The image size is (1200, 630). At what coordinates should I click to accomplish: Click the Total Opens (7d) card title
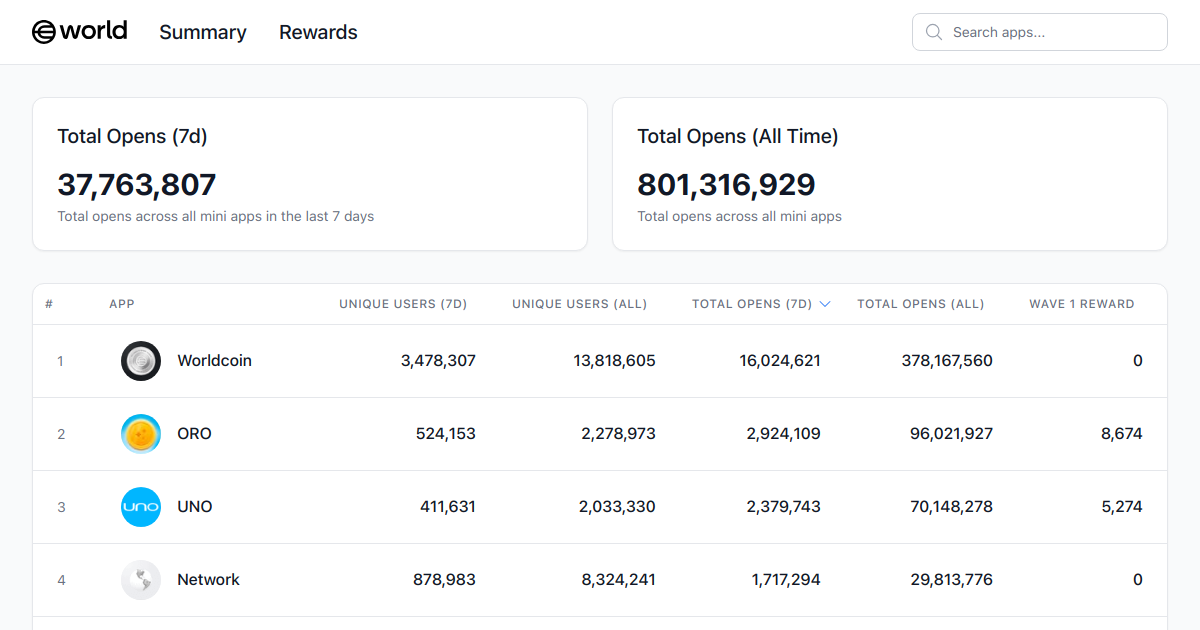pyautogui.click(x=132, y=136)
